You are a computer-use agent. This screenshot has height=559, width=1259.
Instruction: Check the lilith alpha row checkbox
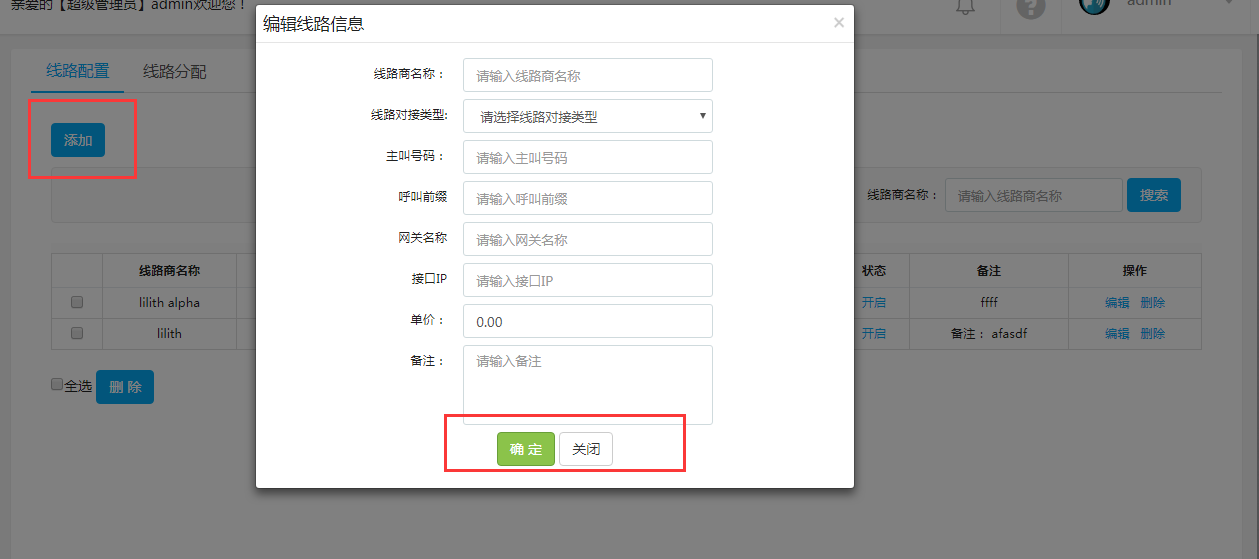[x=77, y=302]
